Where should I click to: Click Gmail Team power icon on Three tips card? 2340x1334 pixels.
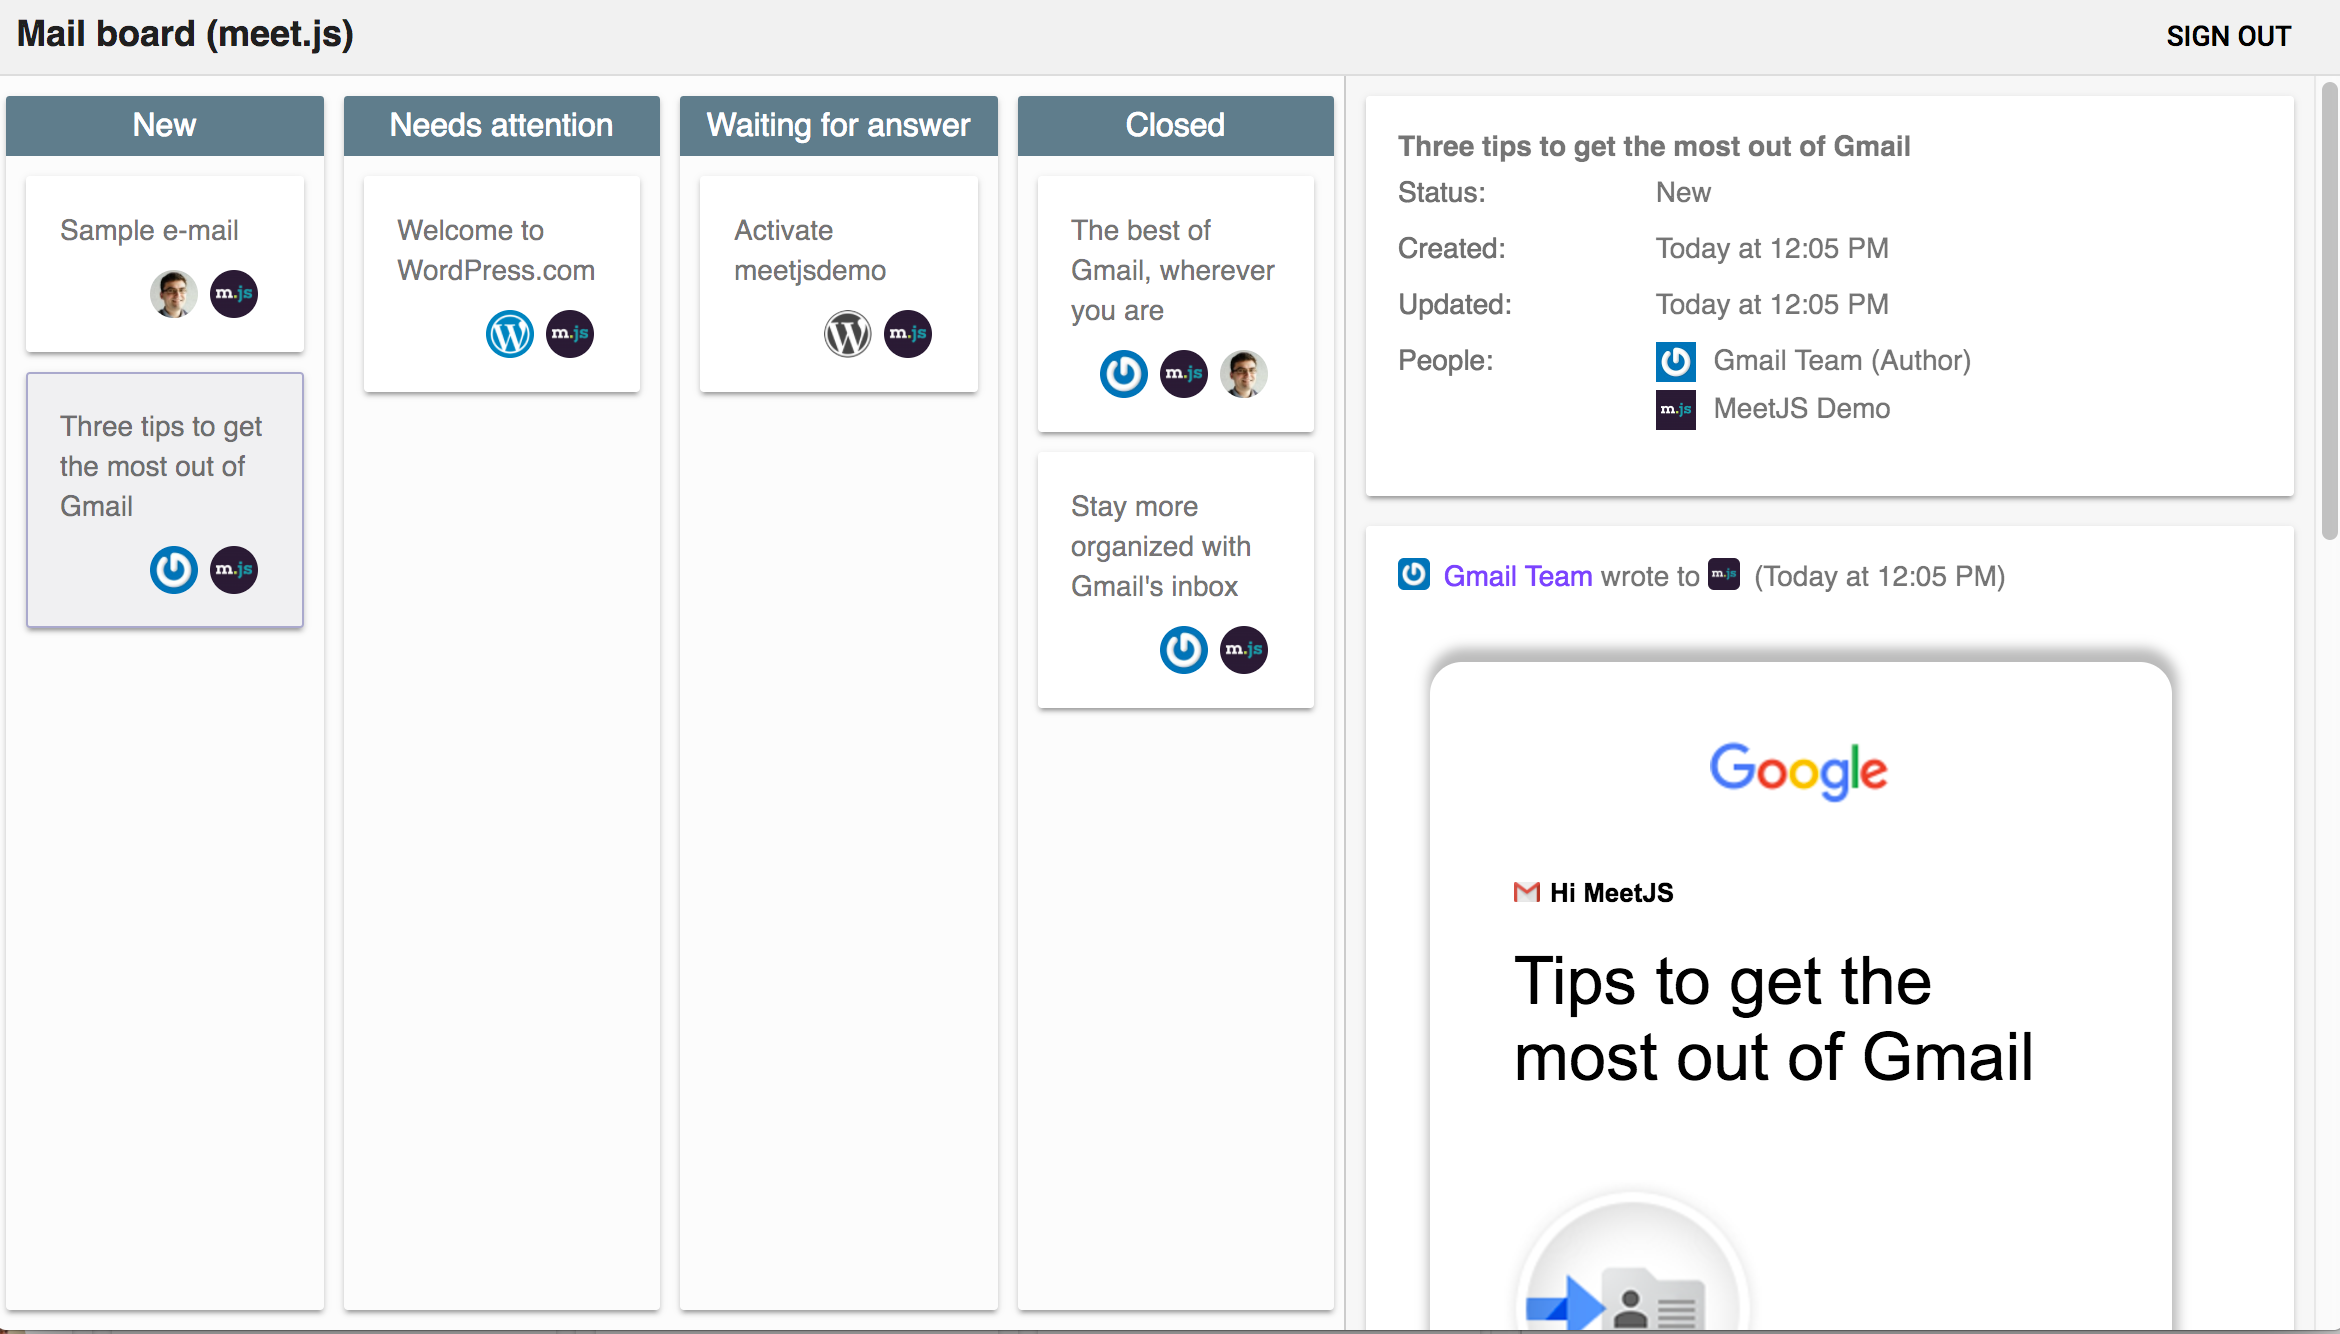click(x=174, y=569)
